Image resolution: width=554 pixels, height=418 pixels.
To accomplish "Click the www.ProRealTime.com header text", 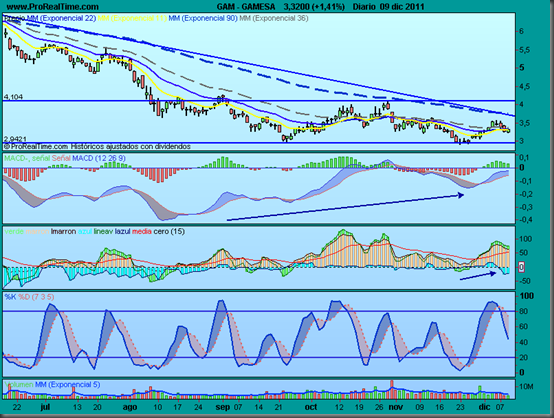I will (53, 7).
